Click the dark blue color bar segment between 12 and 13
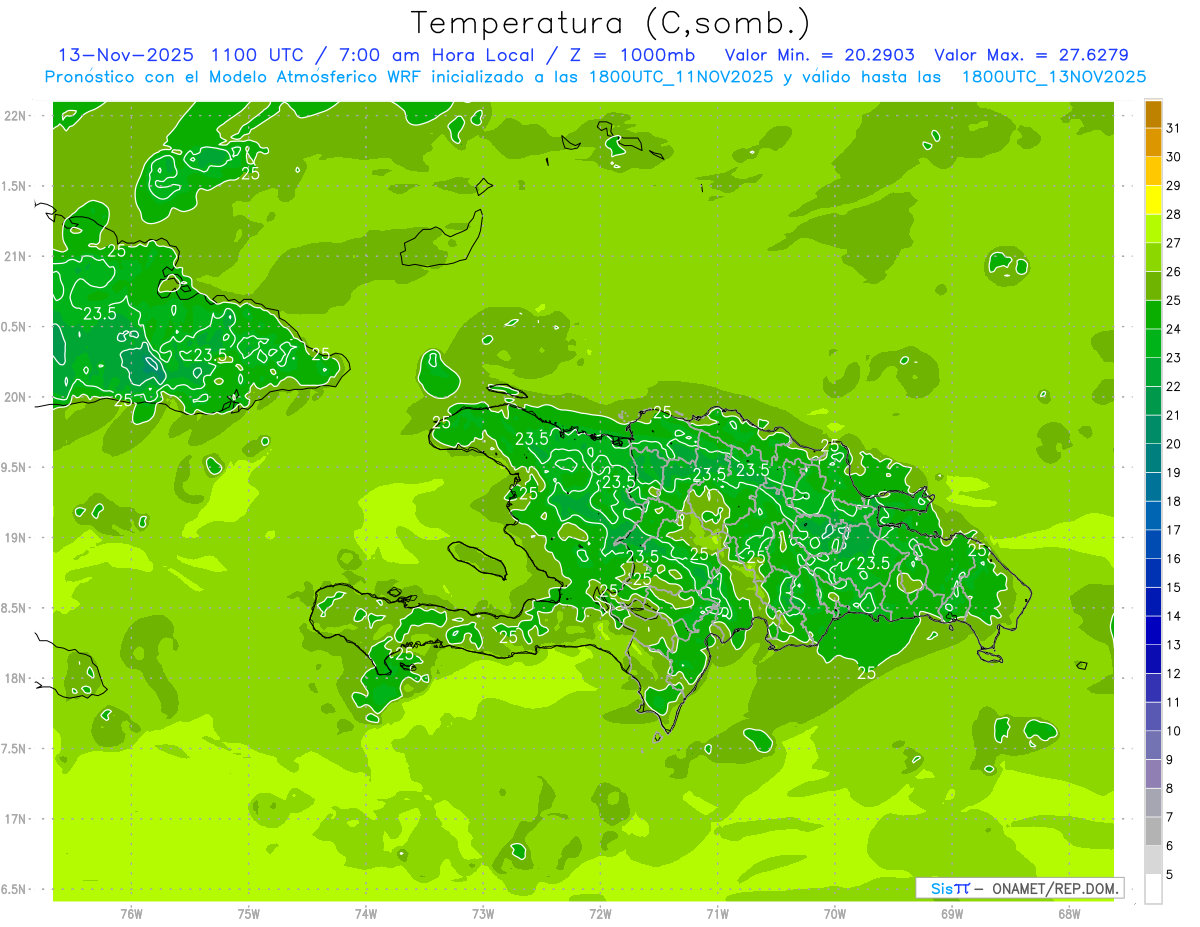The height and width of the screenshot is (927, 1200). (1153, 659)
